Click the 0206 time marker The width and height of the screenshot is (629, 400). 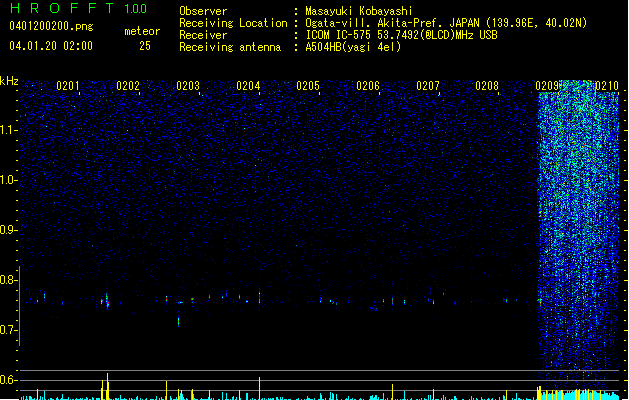pyautogui.click(x=368, y=85)
